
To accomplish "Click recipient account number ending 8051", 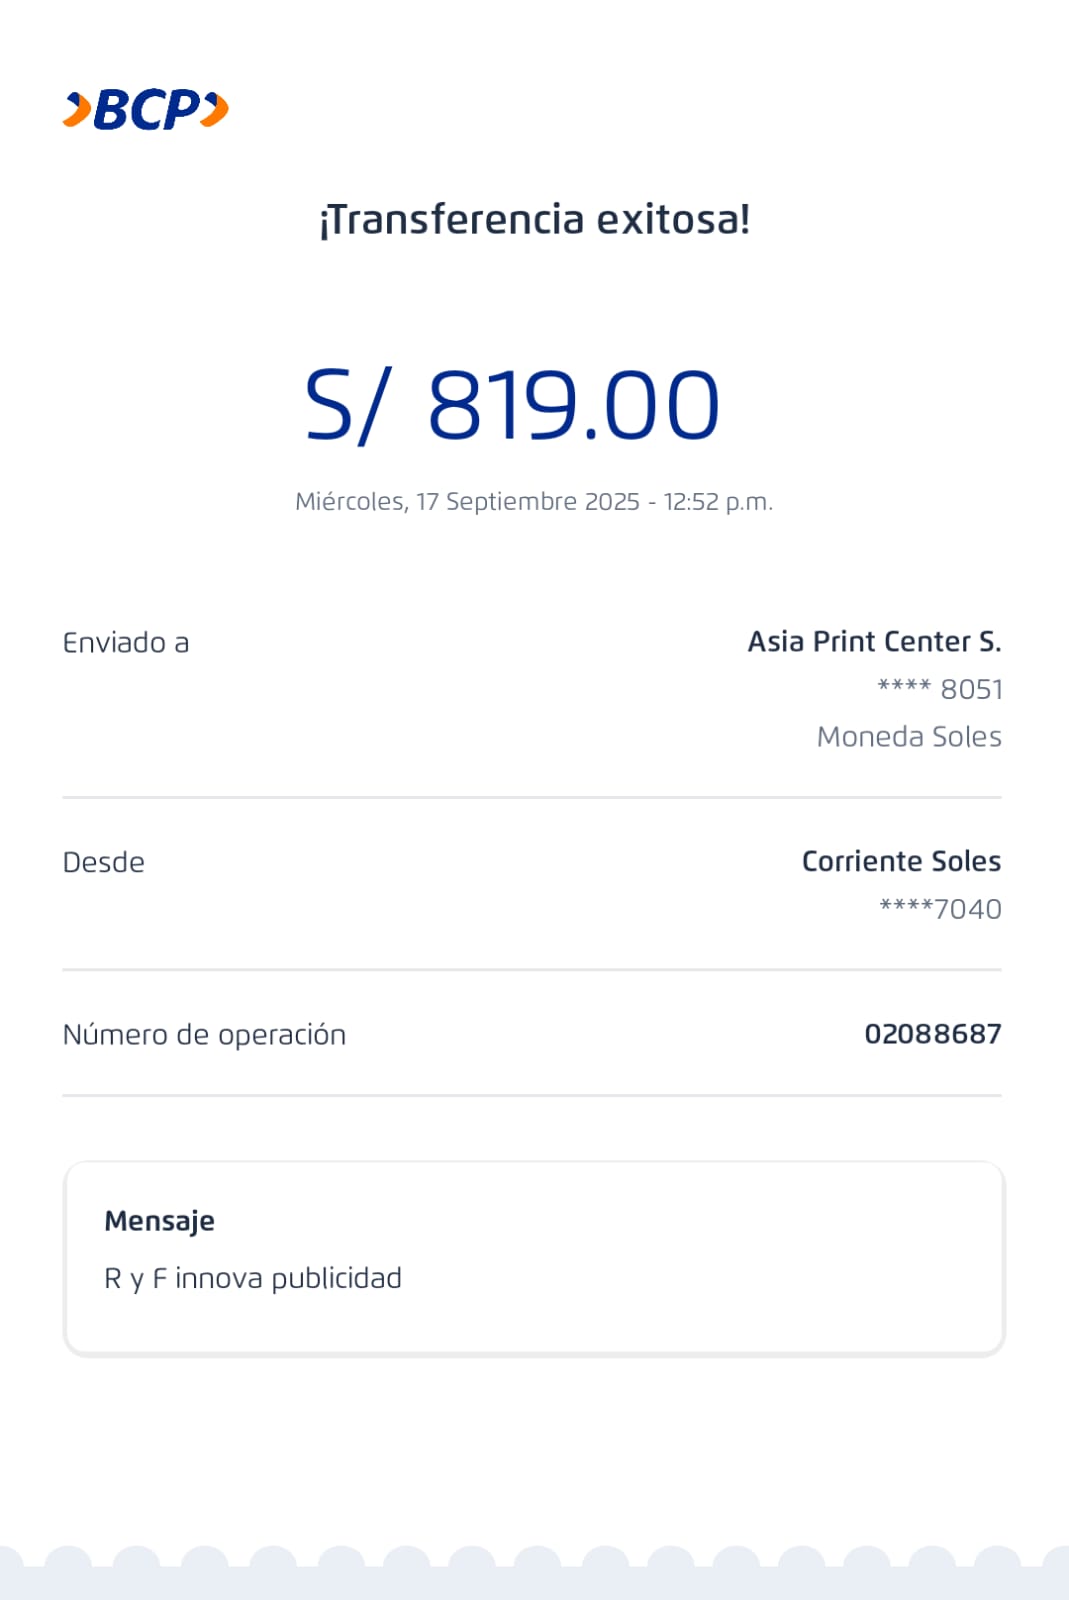I will point(939,689).
